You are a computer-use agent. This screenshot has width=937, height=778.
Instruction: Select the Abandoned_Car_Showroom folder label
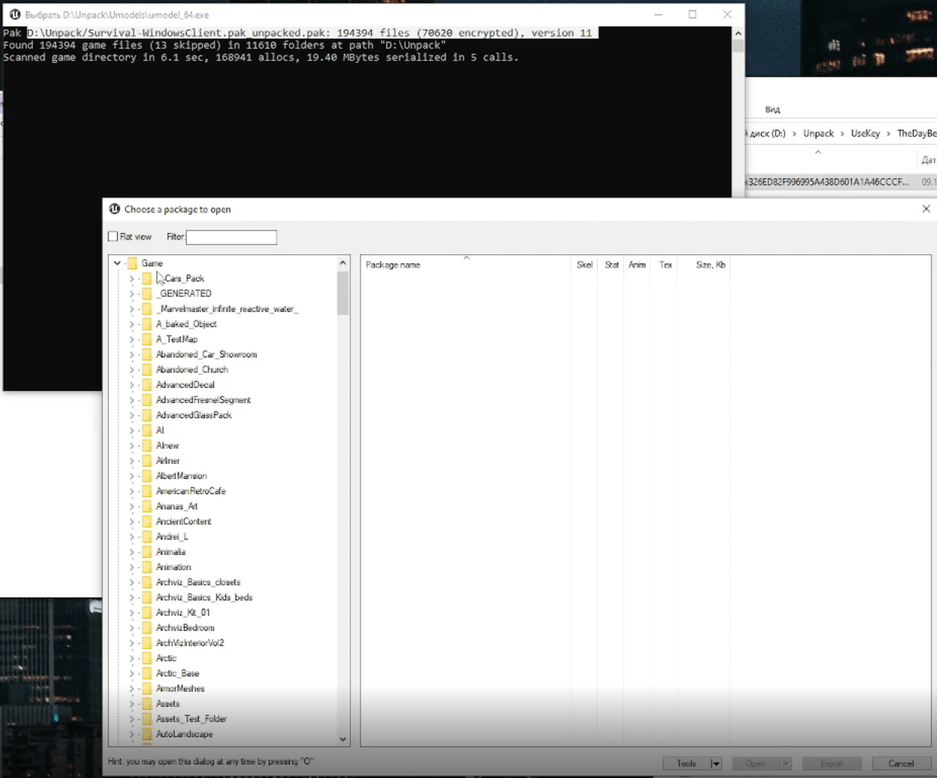206,354
